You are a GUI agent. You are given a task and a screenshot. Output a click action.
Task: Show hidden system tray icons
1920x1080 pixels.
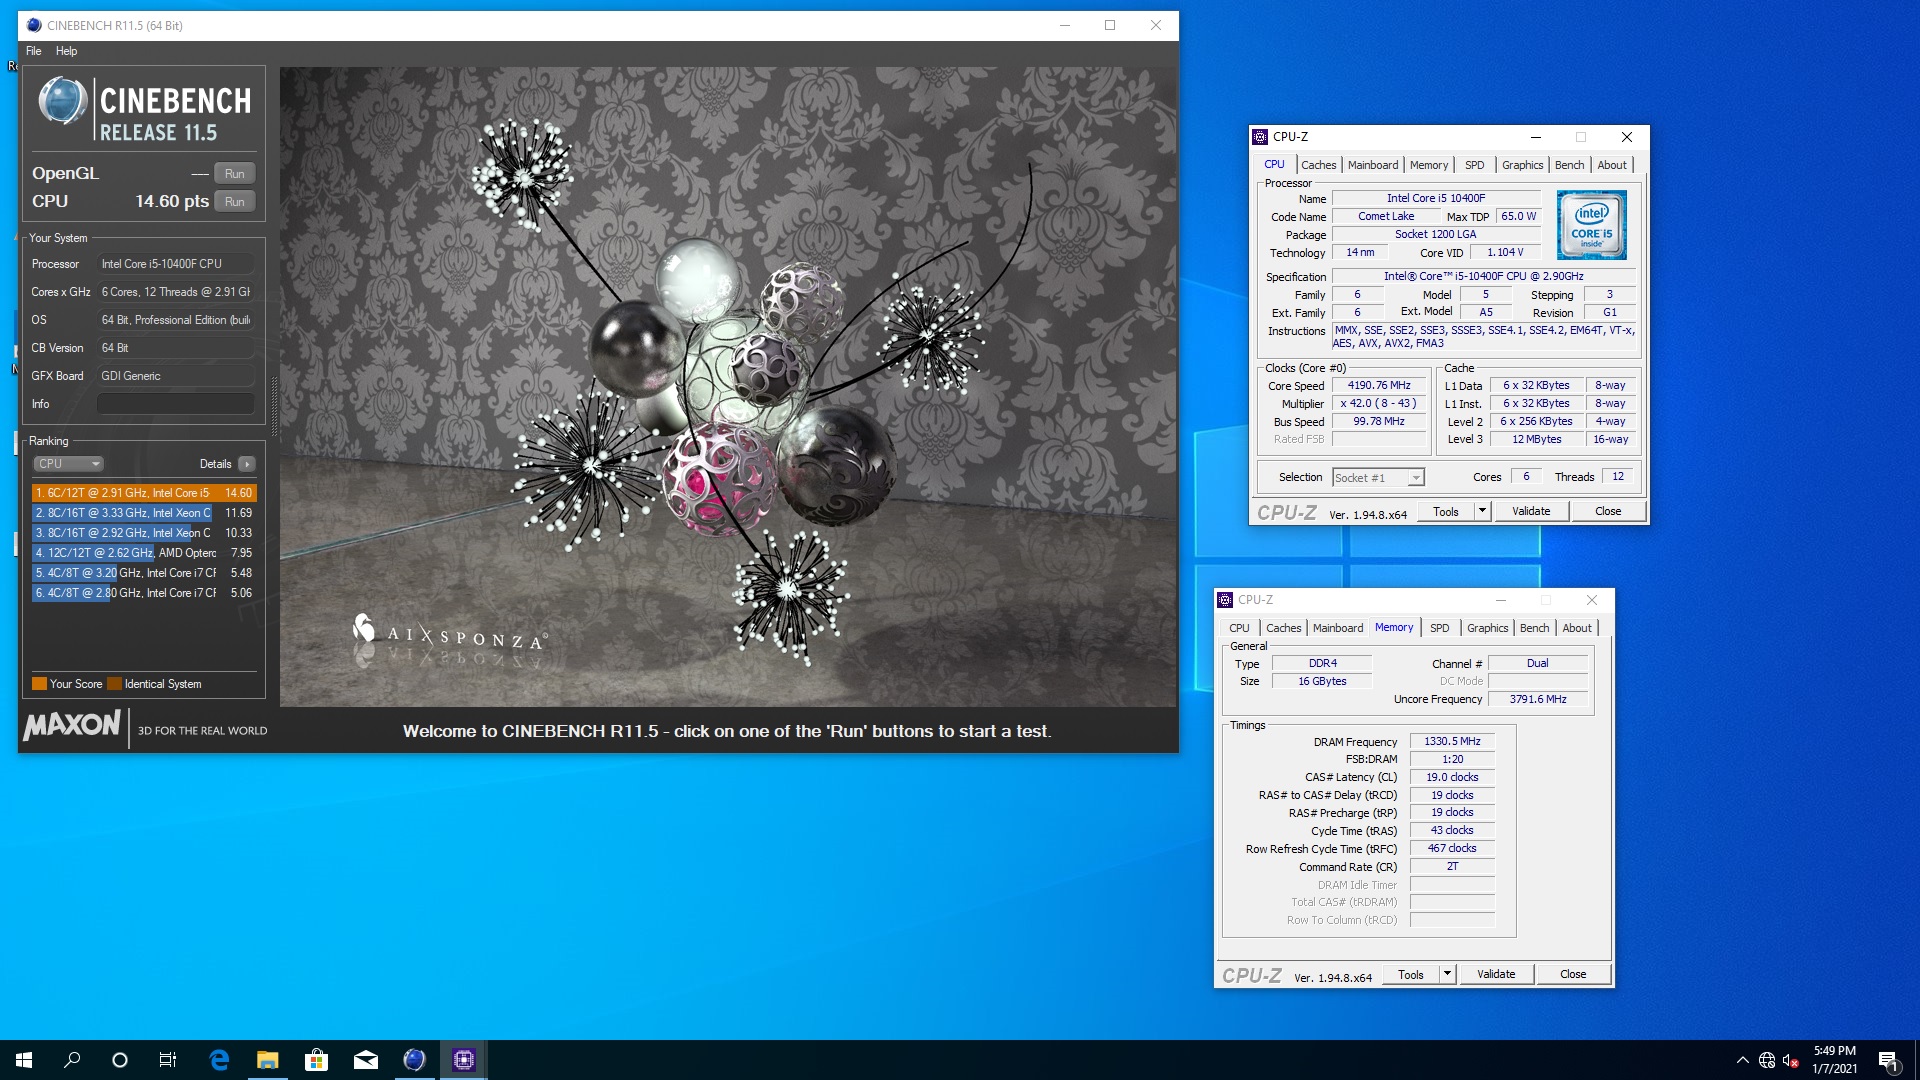[1743, 1060]
